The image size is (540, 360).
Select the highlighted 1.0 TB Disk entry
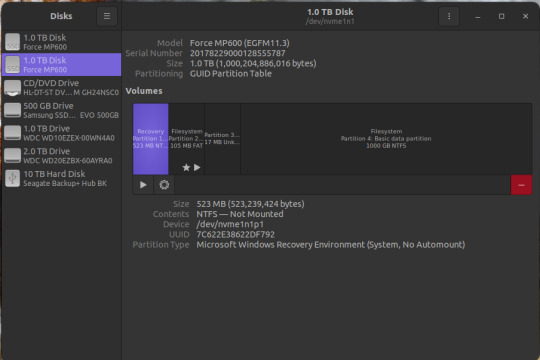click(62, 64)
